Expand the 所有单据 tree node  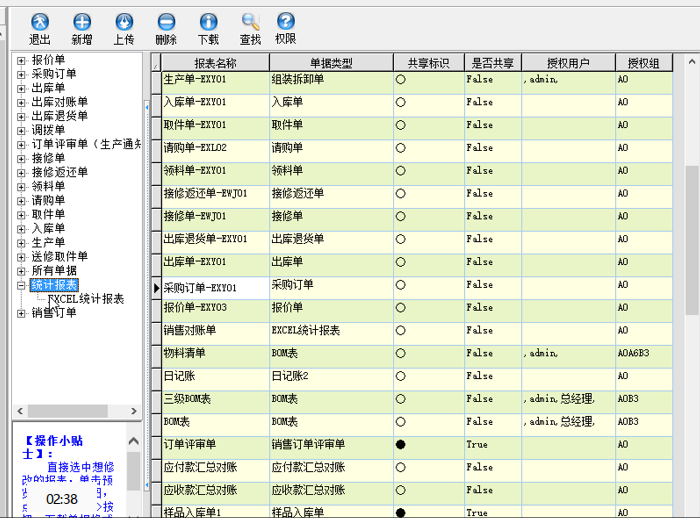tap(21, 271)
